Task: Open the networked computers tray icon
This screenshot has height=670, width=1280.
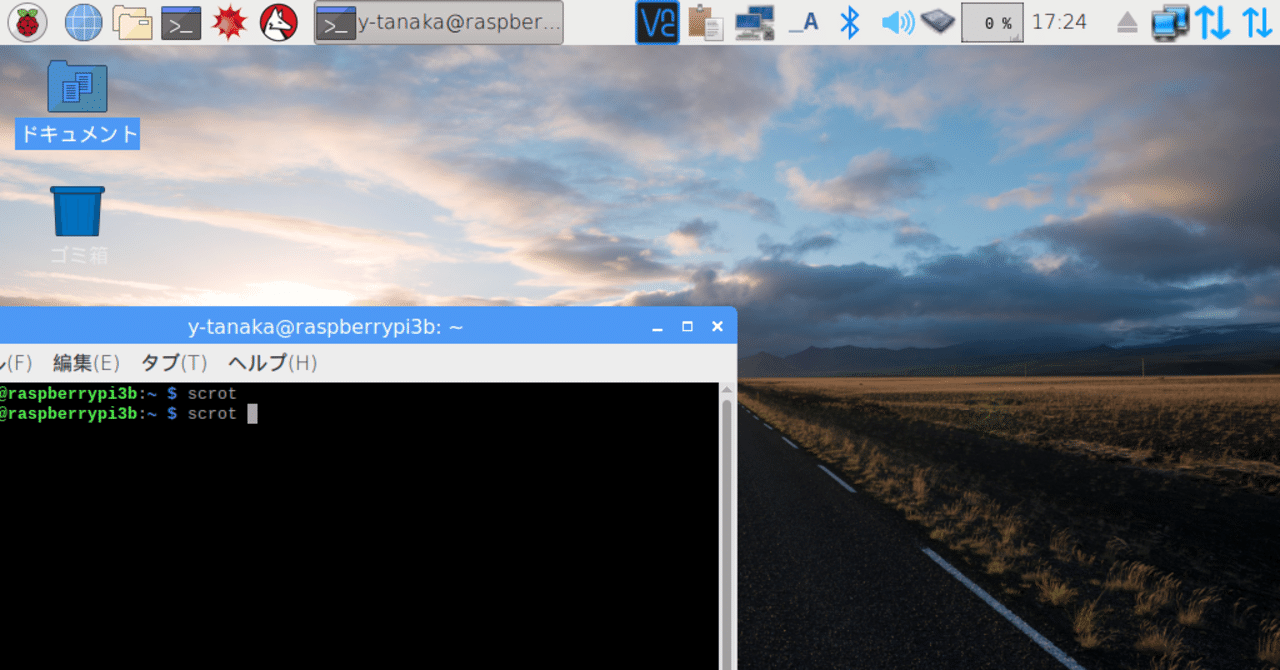Action: tap(754, 22)
